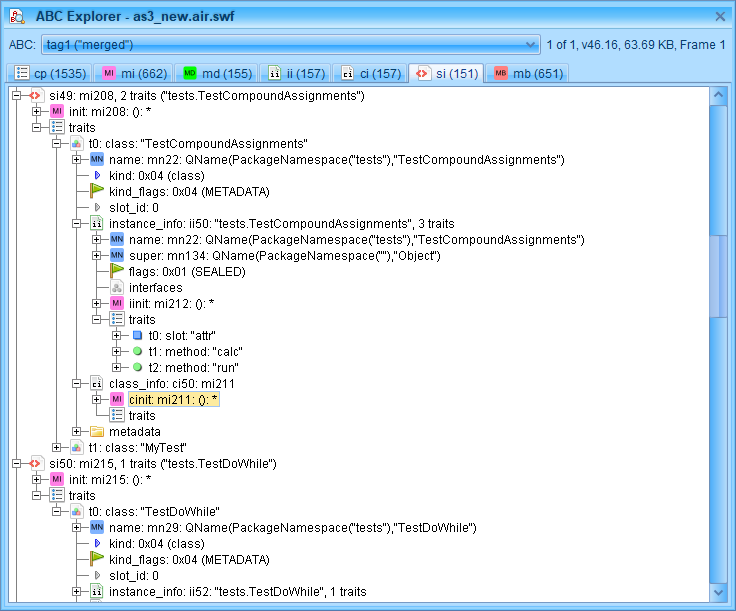
Task: Expand init: mi215 under si50
Action: tap(37, 480)
